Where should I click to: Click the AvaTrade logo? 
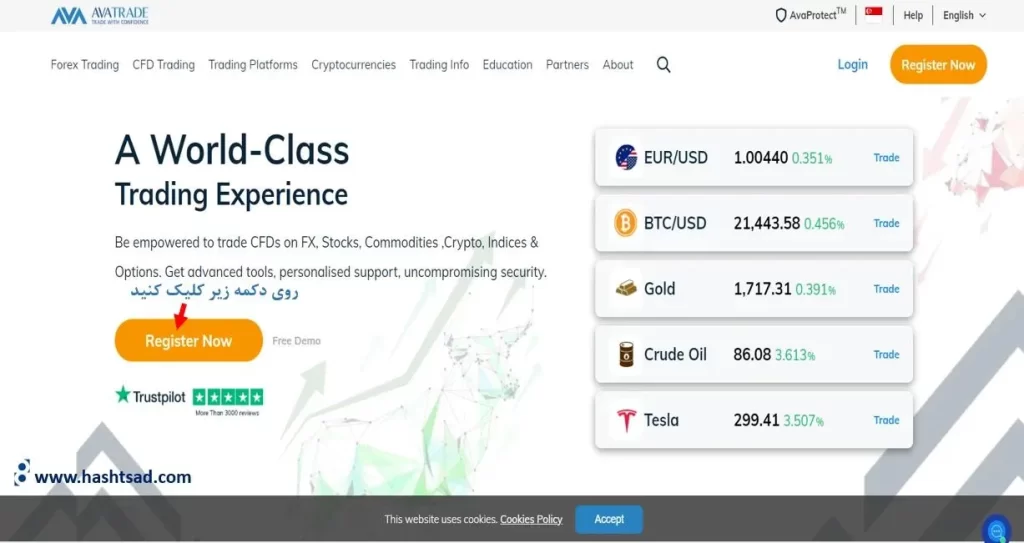(100, 16)
